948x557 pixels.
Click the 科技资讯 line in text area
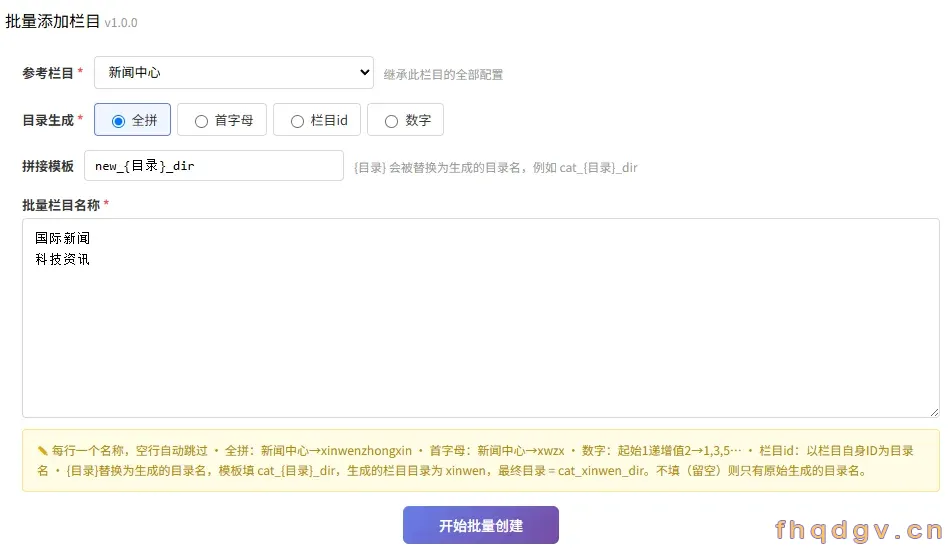click(62, 259)
